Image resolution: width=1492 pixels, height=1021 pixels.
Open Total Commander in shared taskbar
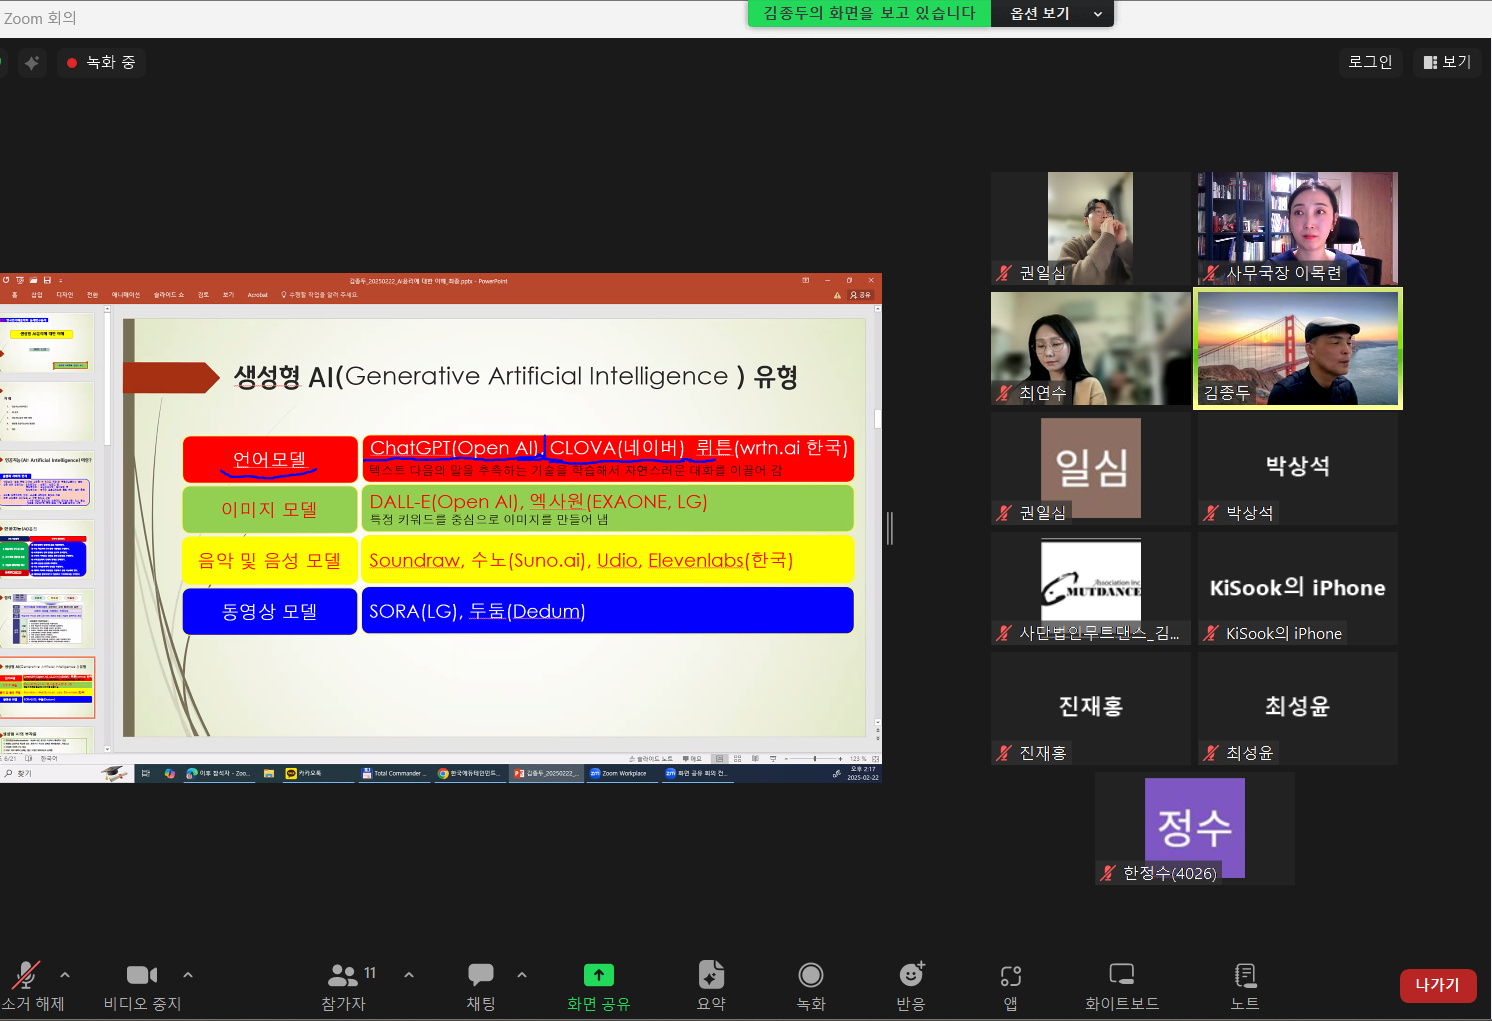click(393, 773)
